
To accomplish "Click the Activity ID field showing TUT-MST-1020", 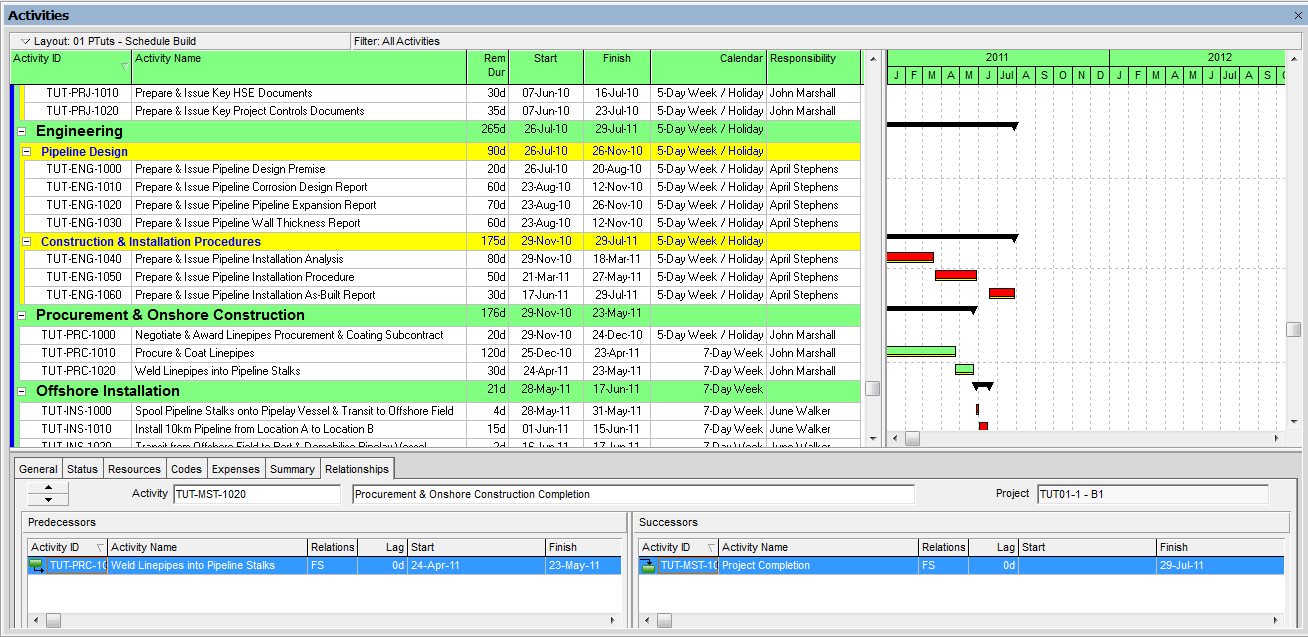I will [255, 493].
